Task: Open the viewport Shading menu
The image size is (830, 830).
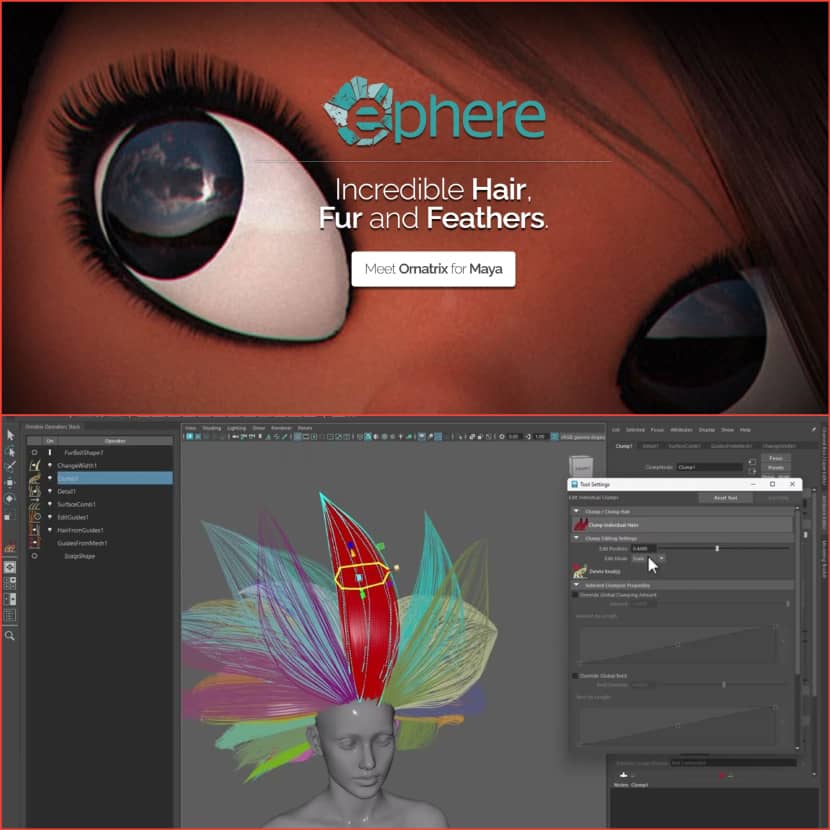Action: tap(212, 428)
